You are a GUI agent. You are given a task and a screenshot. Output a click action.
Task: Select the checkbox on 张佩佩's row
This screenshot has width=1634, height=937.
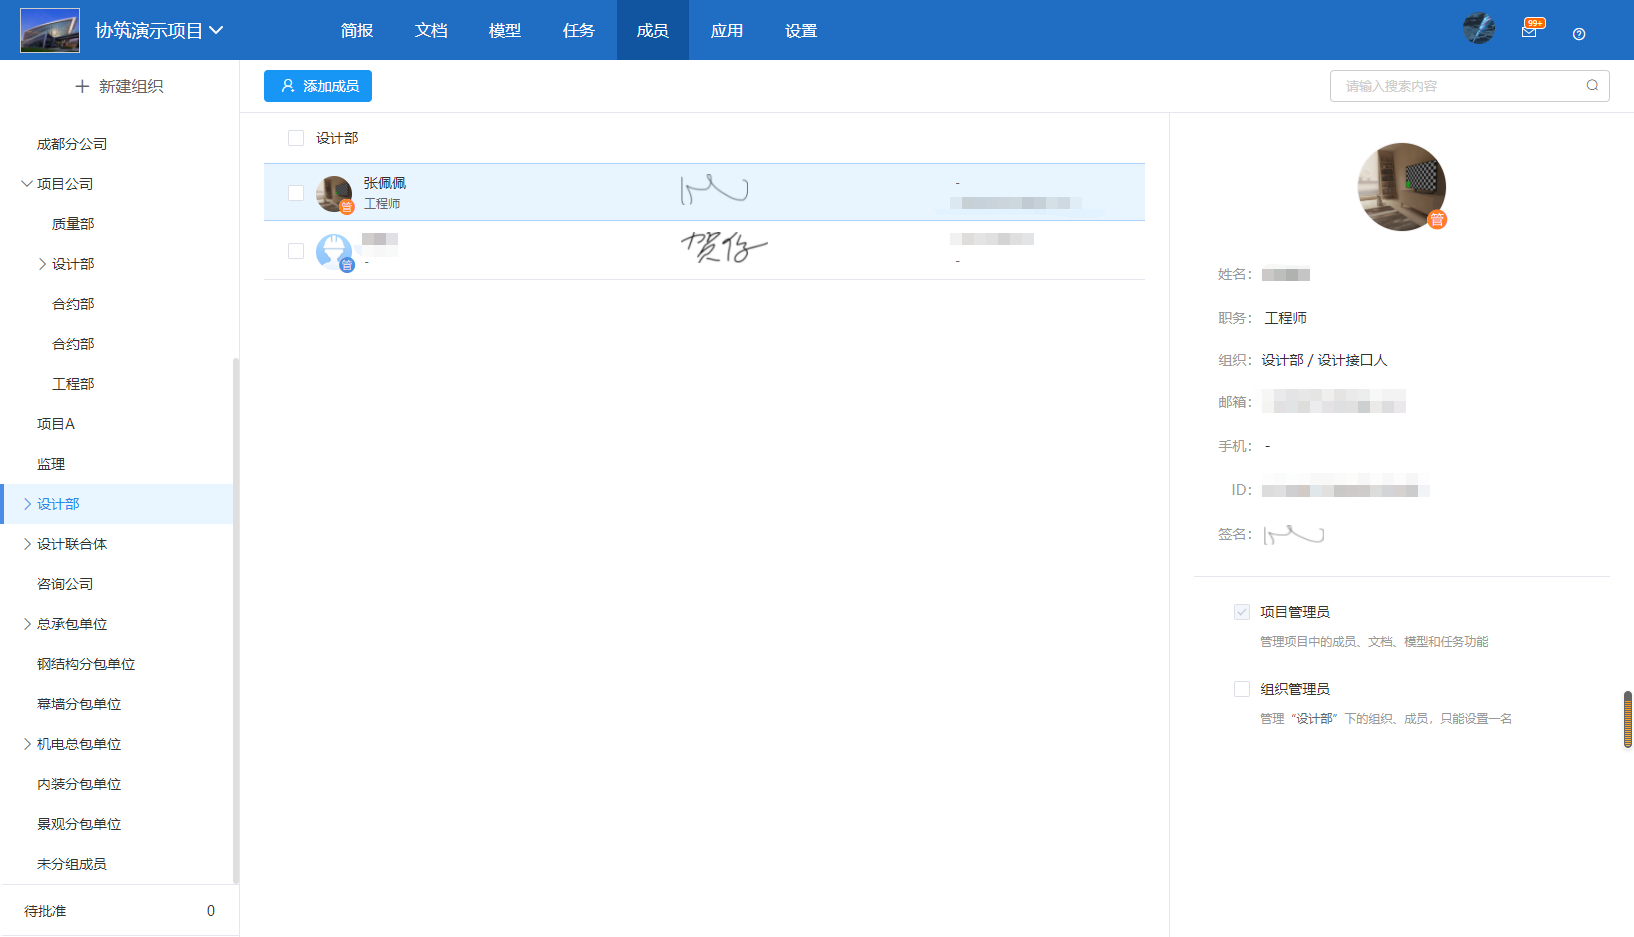point(295,192)
